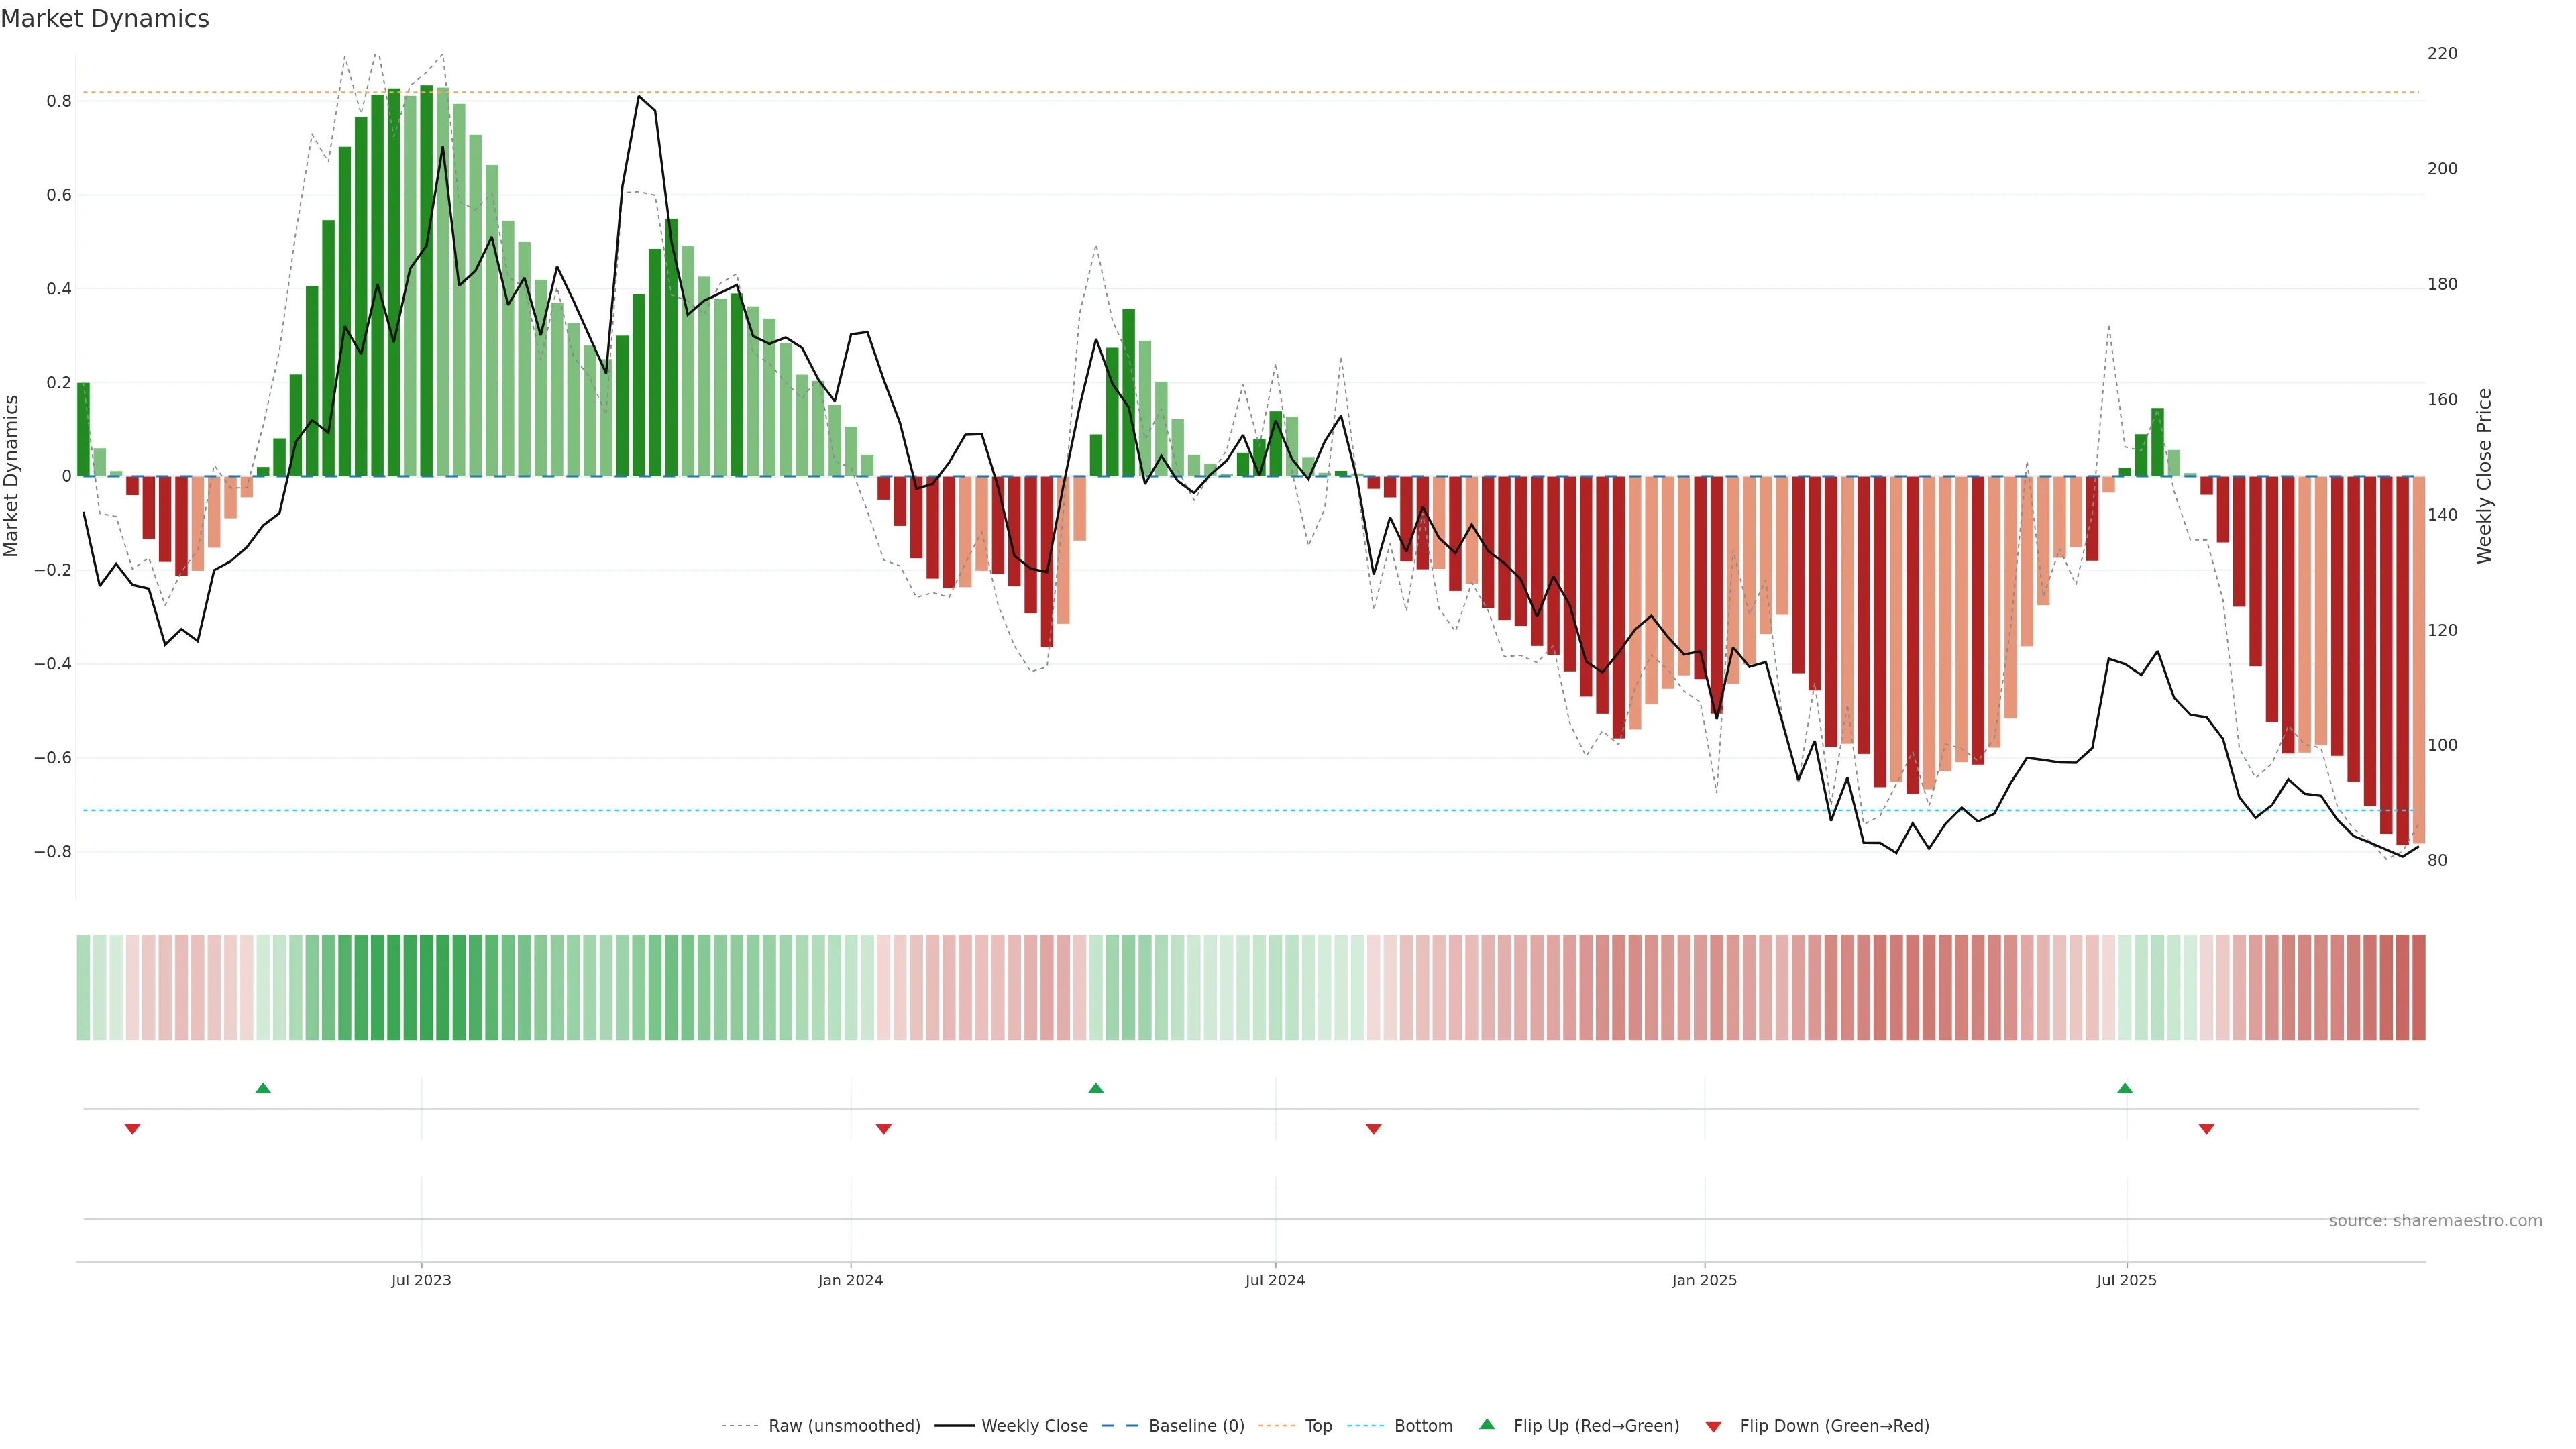Click the flip-down triangle near August 2024
Screen dimensions: 2576x1449
click(x=1374, y=1129)
